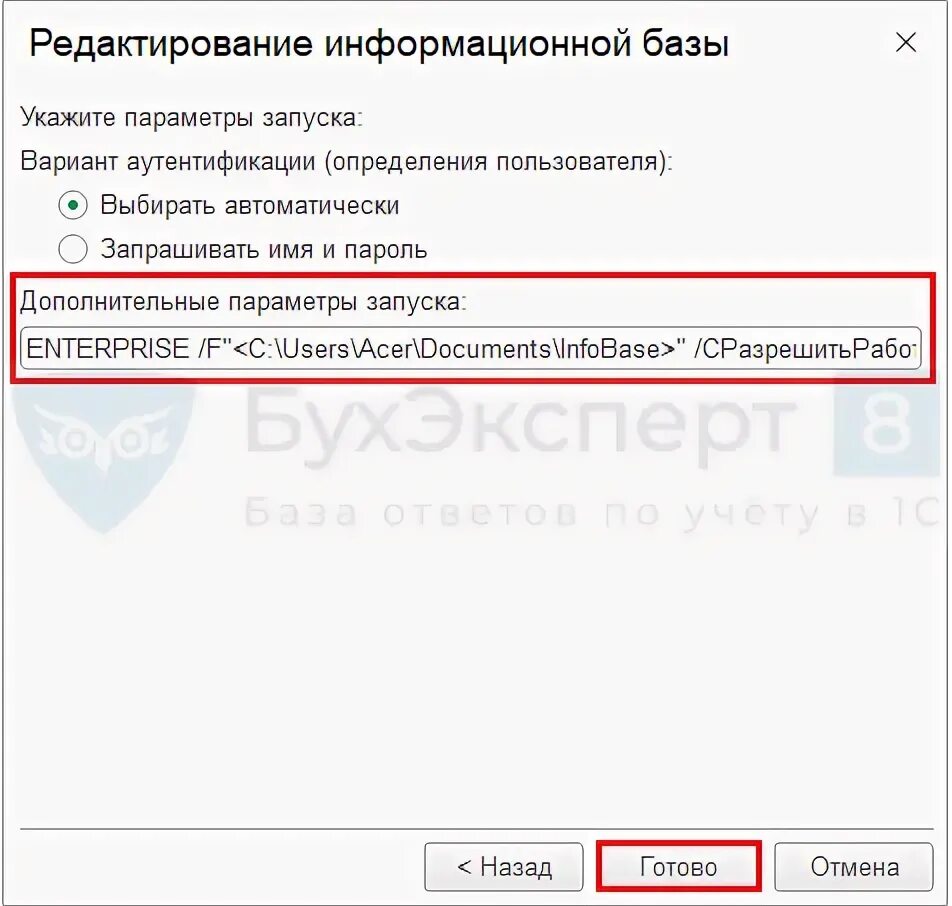Click the Укажите параметры запуска heading
The height and width of the screenshot is (906, 952).
(191, 117)
